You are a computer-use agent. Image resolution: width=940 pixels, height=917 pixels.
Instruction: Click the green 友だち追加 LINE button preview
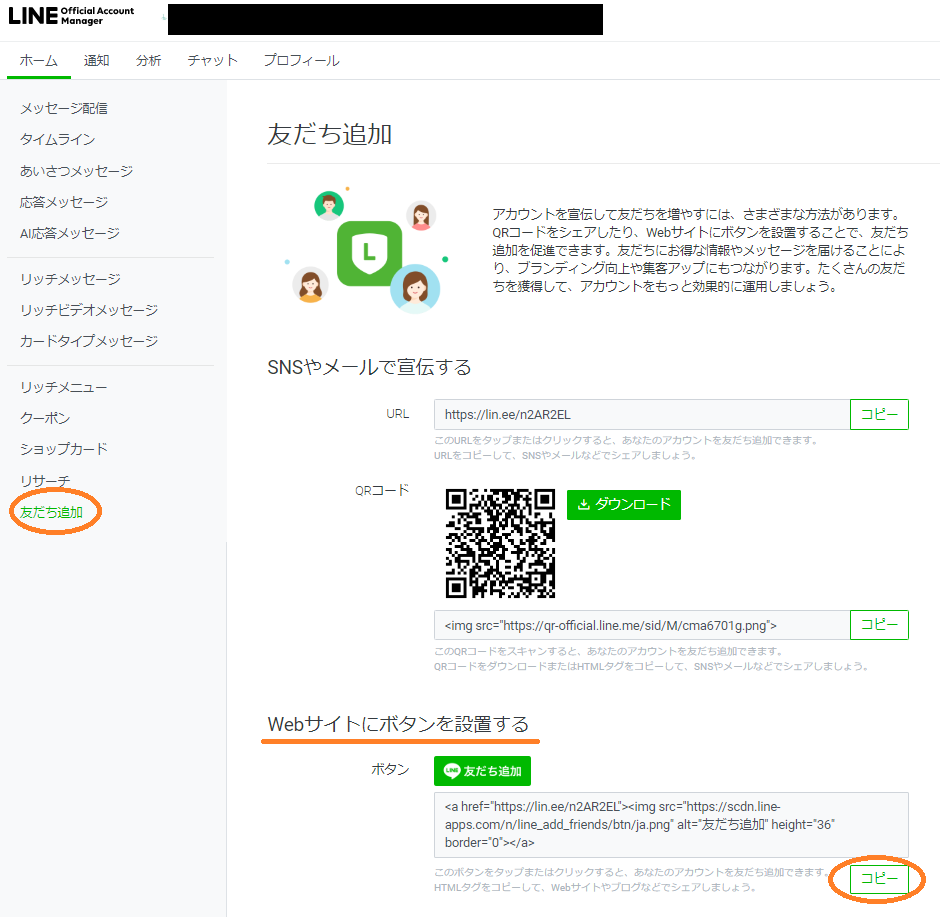(483, 771)
